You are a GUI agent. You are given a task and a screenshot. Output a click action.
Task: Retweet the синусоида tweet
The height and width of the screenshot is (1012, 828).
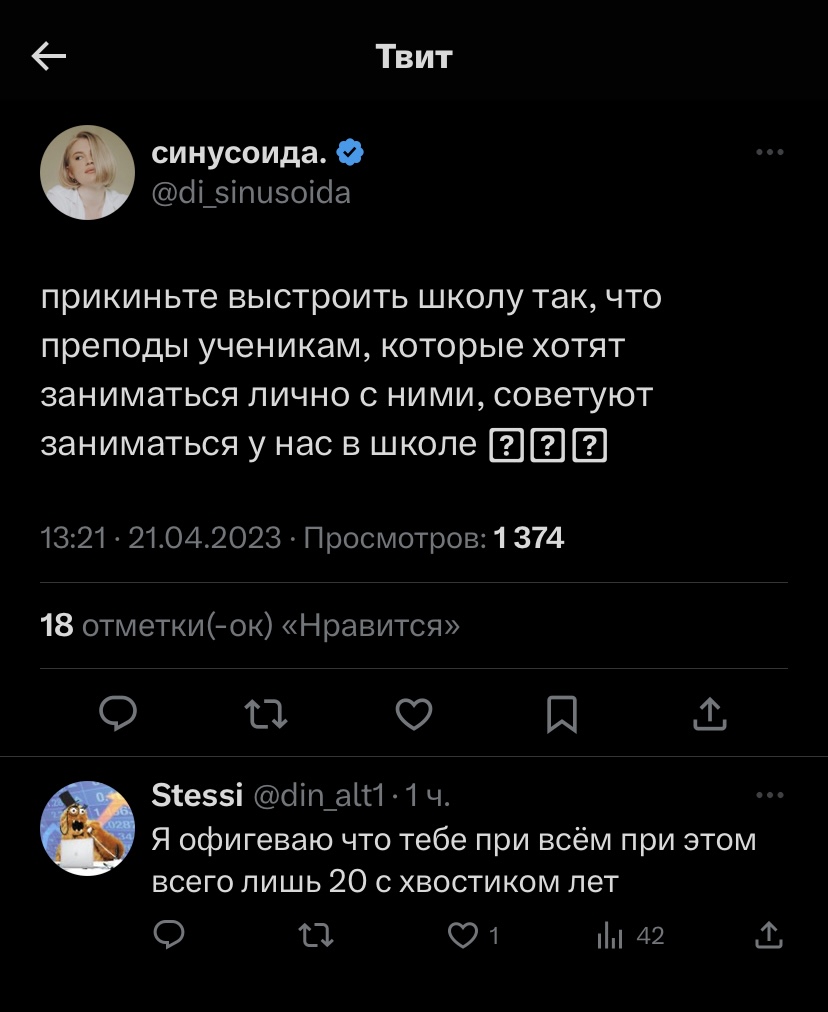pos(267,713)
